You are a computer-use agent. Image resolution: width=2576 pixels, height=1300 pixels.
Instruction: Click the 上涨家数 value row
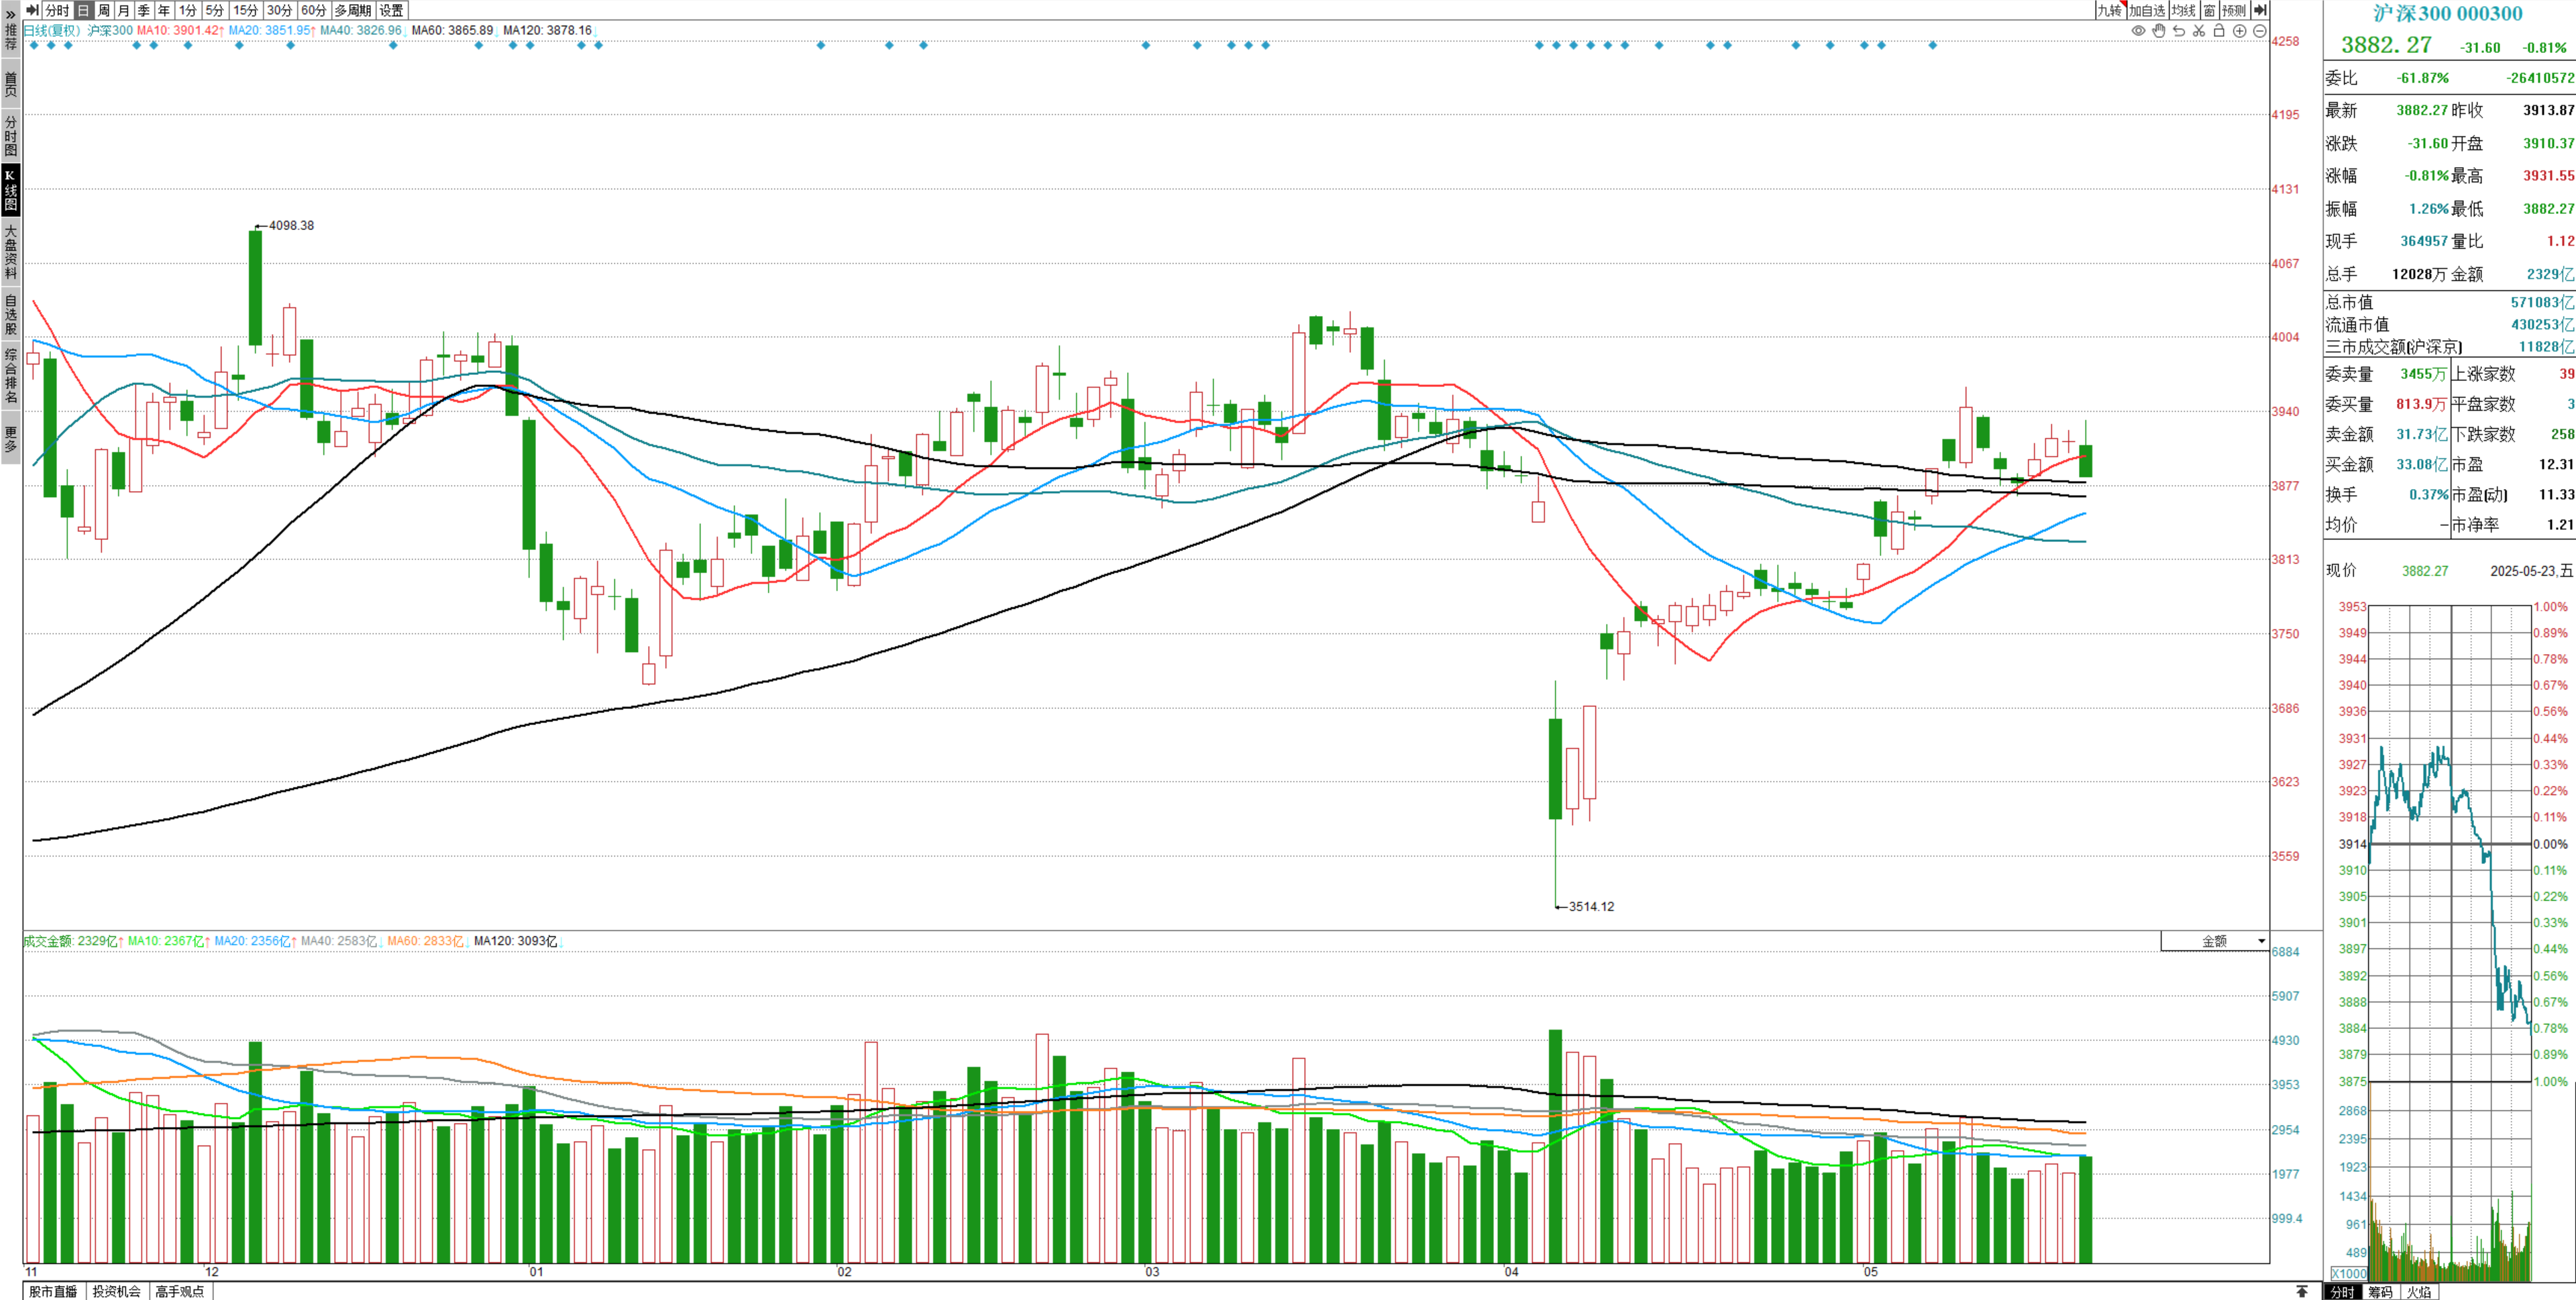[2513, 373]
